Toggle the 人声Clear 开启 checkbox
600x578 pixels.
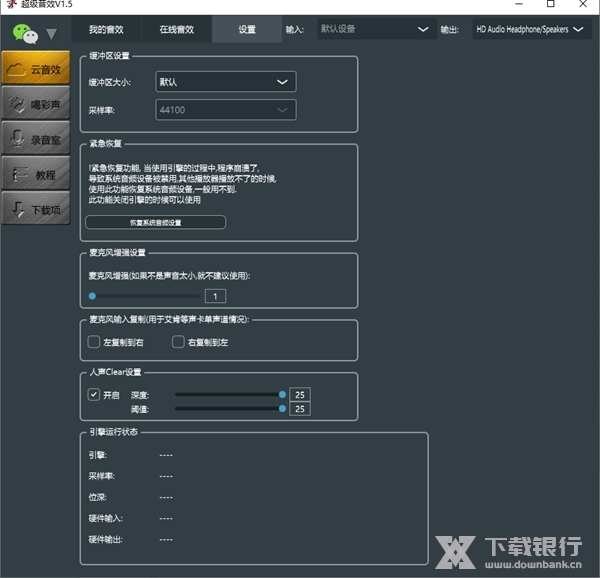pyautogui.click(x=94, y=394)
